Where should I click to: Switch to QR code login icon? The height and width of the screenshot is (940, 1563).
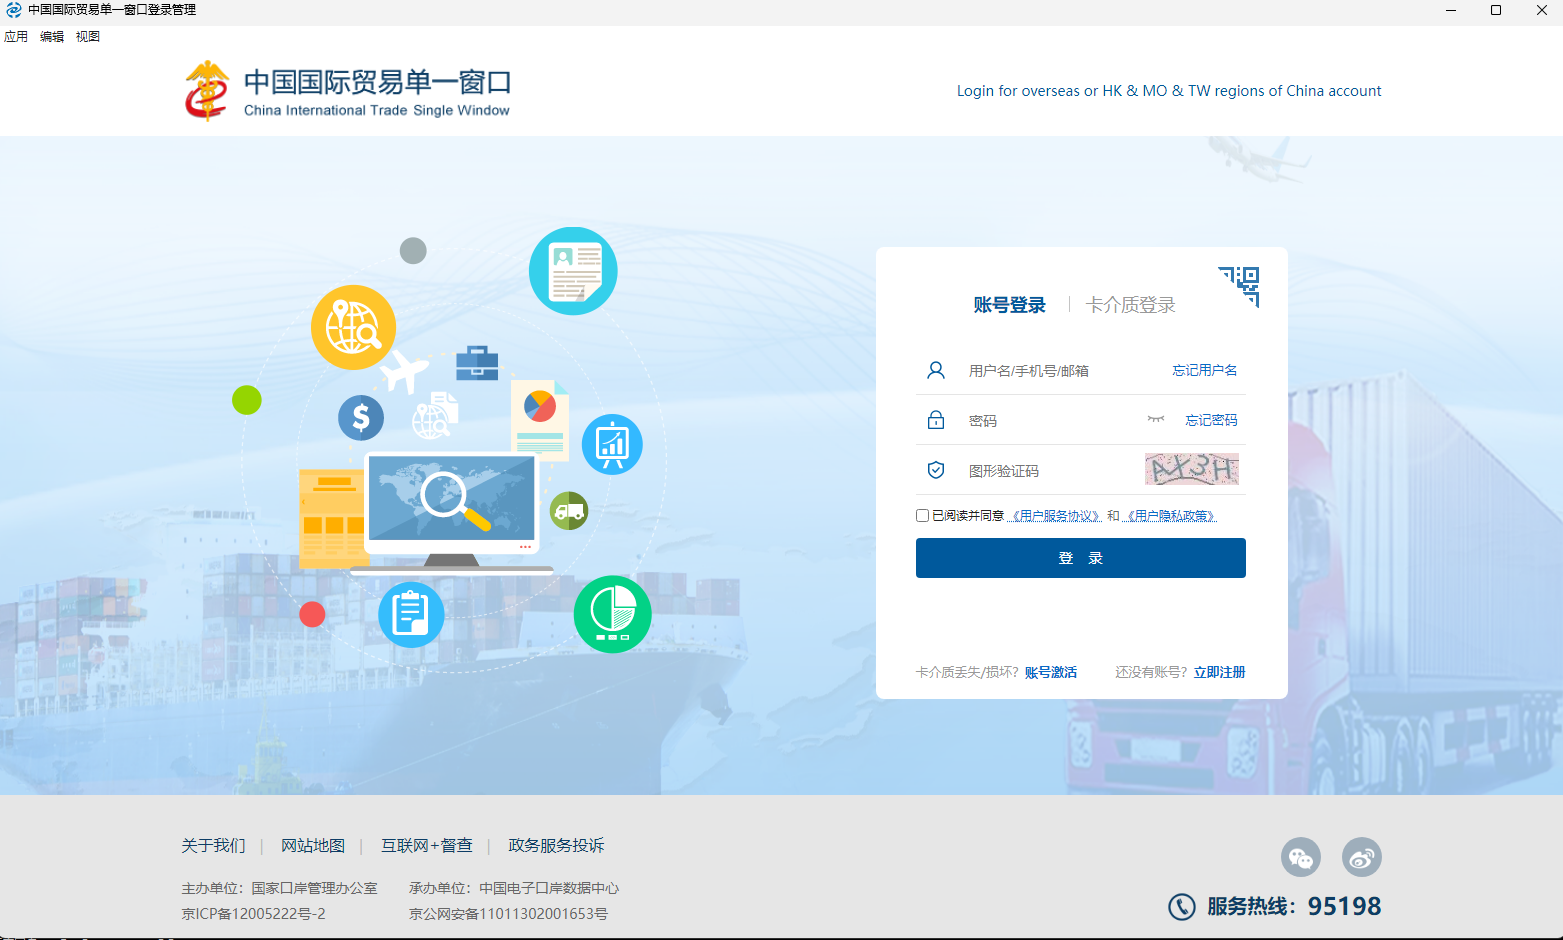[1240, 286]
